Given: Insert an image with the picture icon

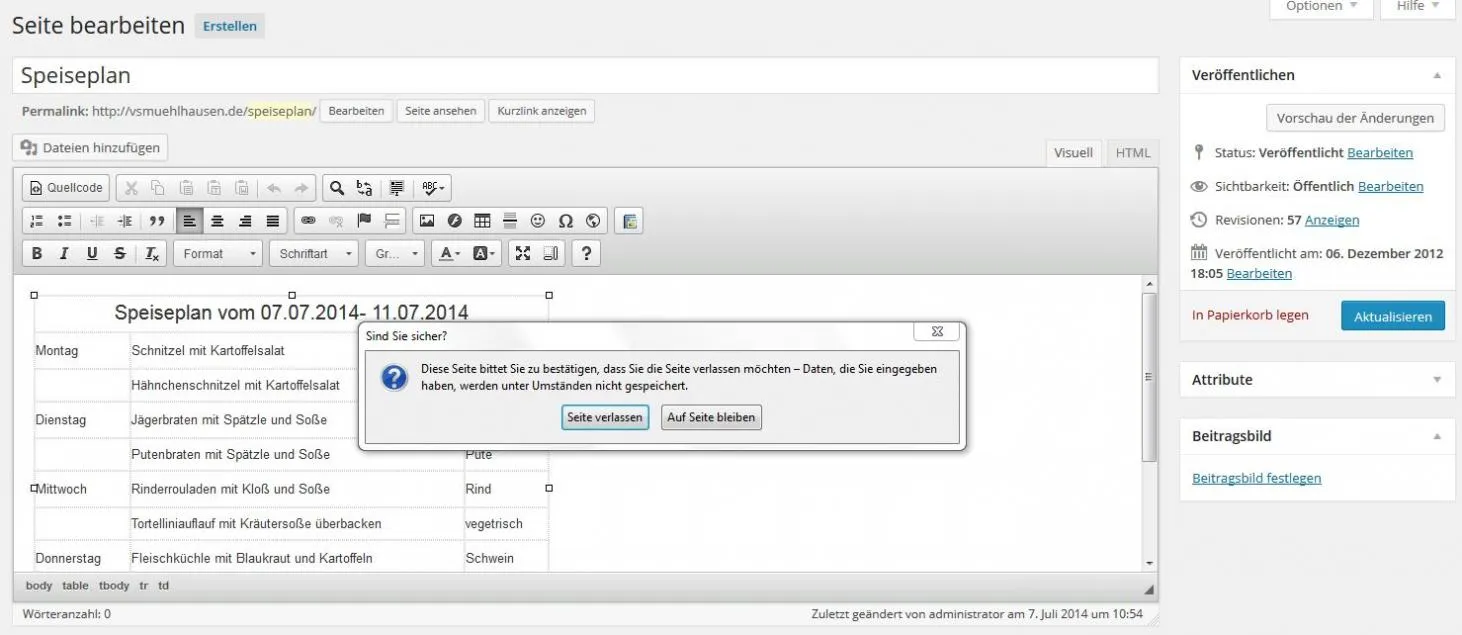Looking at the screenshot, I should coord(427,221).
